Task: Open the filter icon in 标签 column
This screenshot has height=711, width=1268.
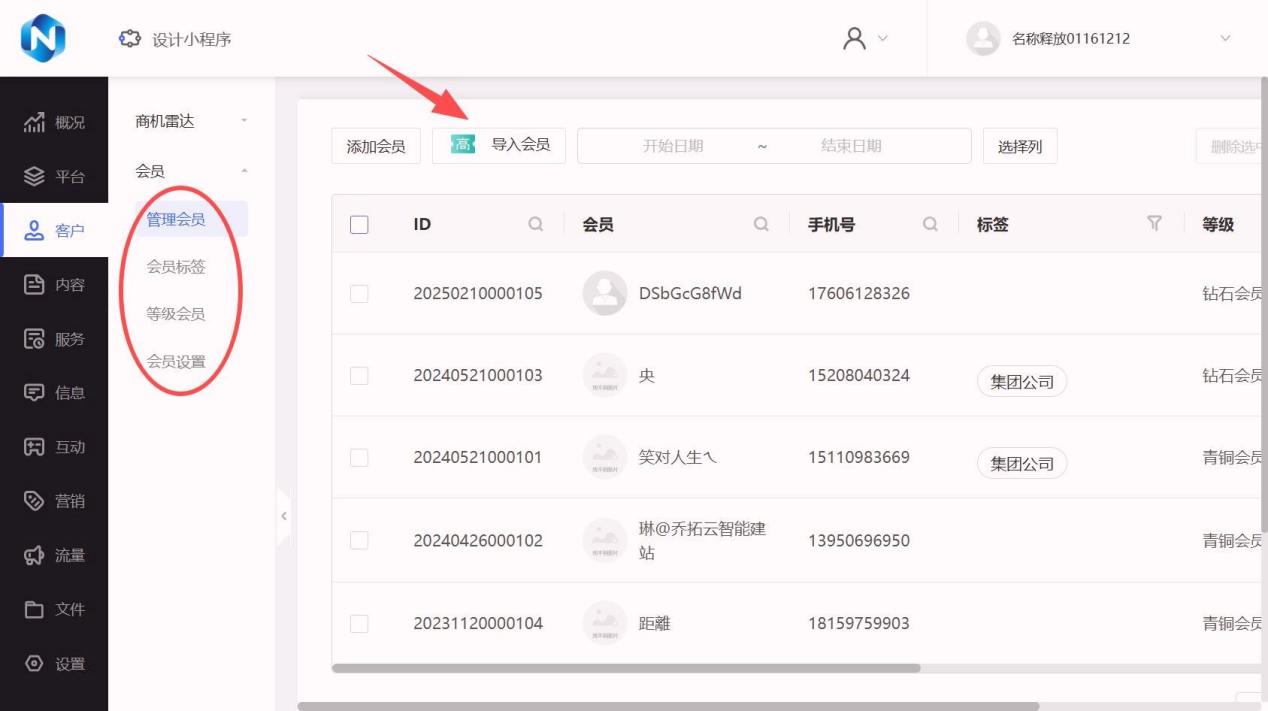Action: click(1155, 223)
